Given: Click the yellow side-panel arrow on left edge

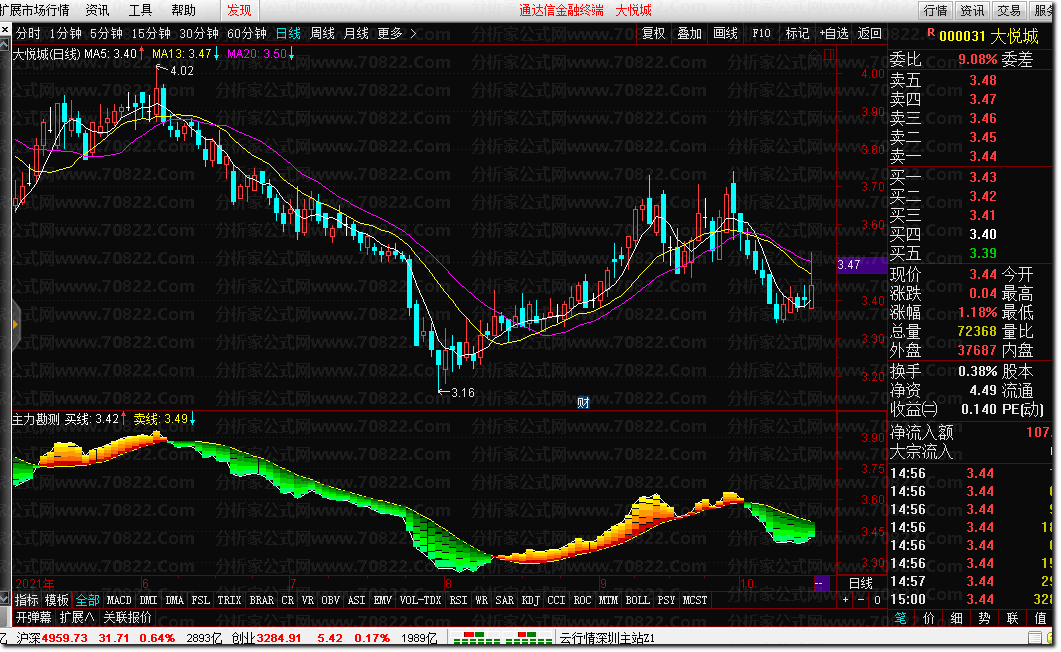Looking at the screenshot, I should coord(15,325).
